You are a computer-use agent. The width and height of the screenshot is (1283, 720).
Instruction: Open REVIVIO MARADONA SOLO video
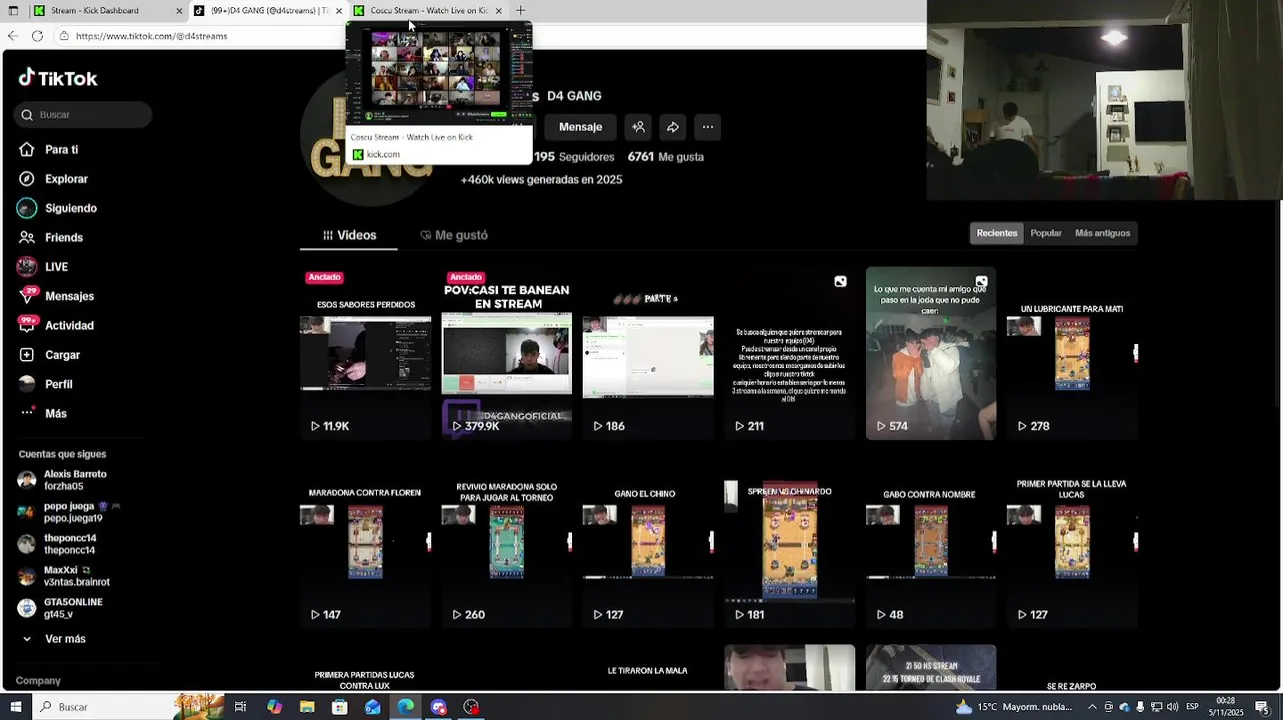pos(507,542)
